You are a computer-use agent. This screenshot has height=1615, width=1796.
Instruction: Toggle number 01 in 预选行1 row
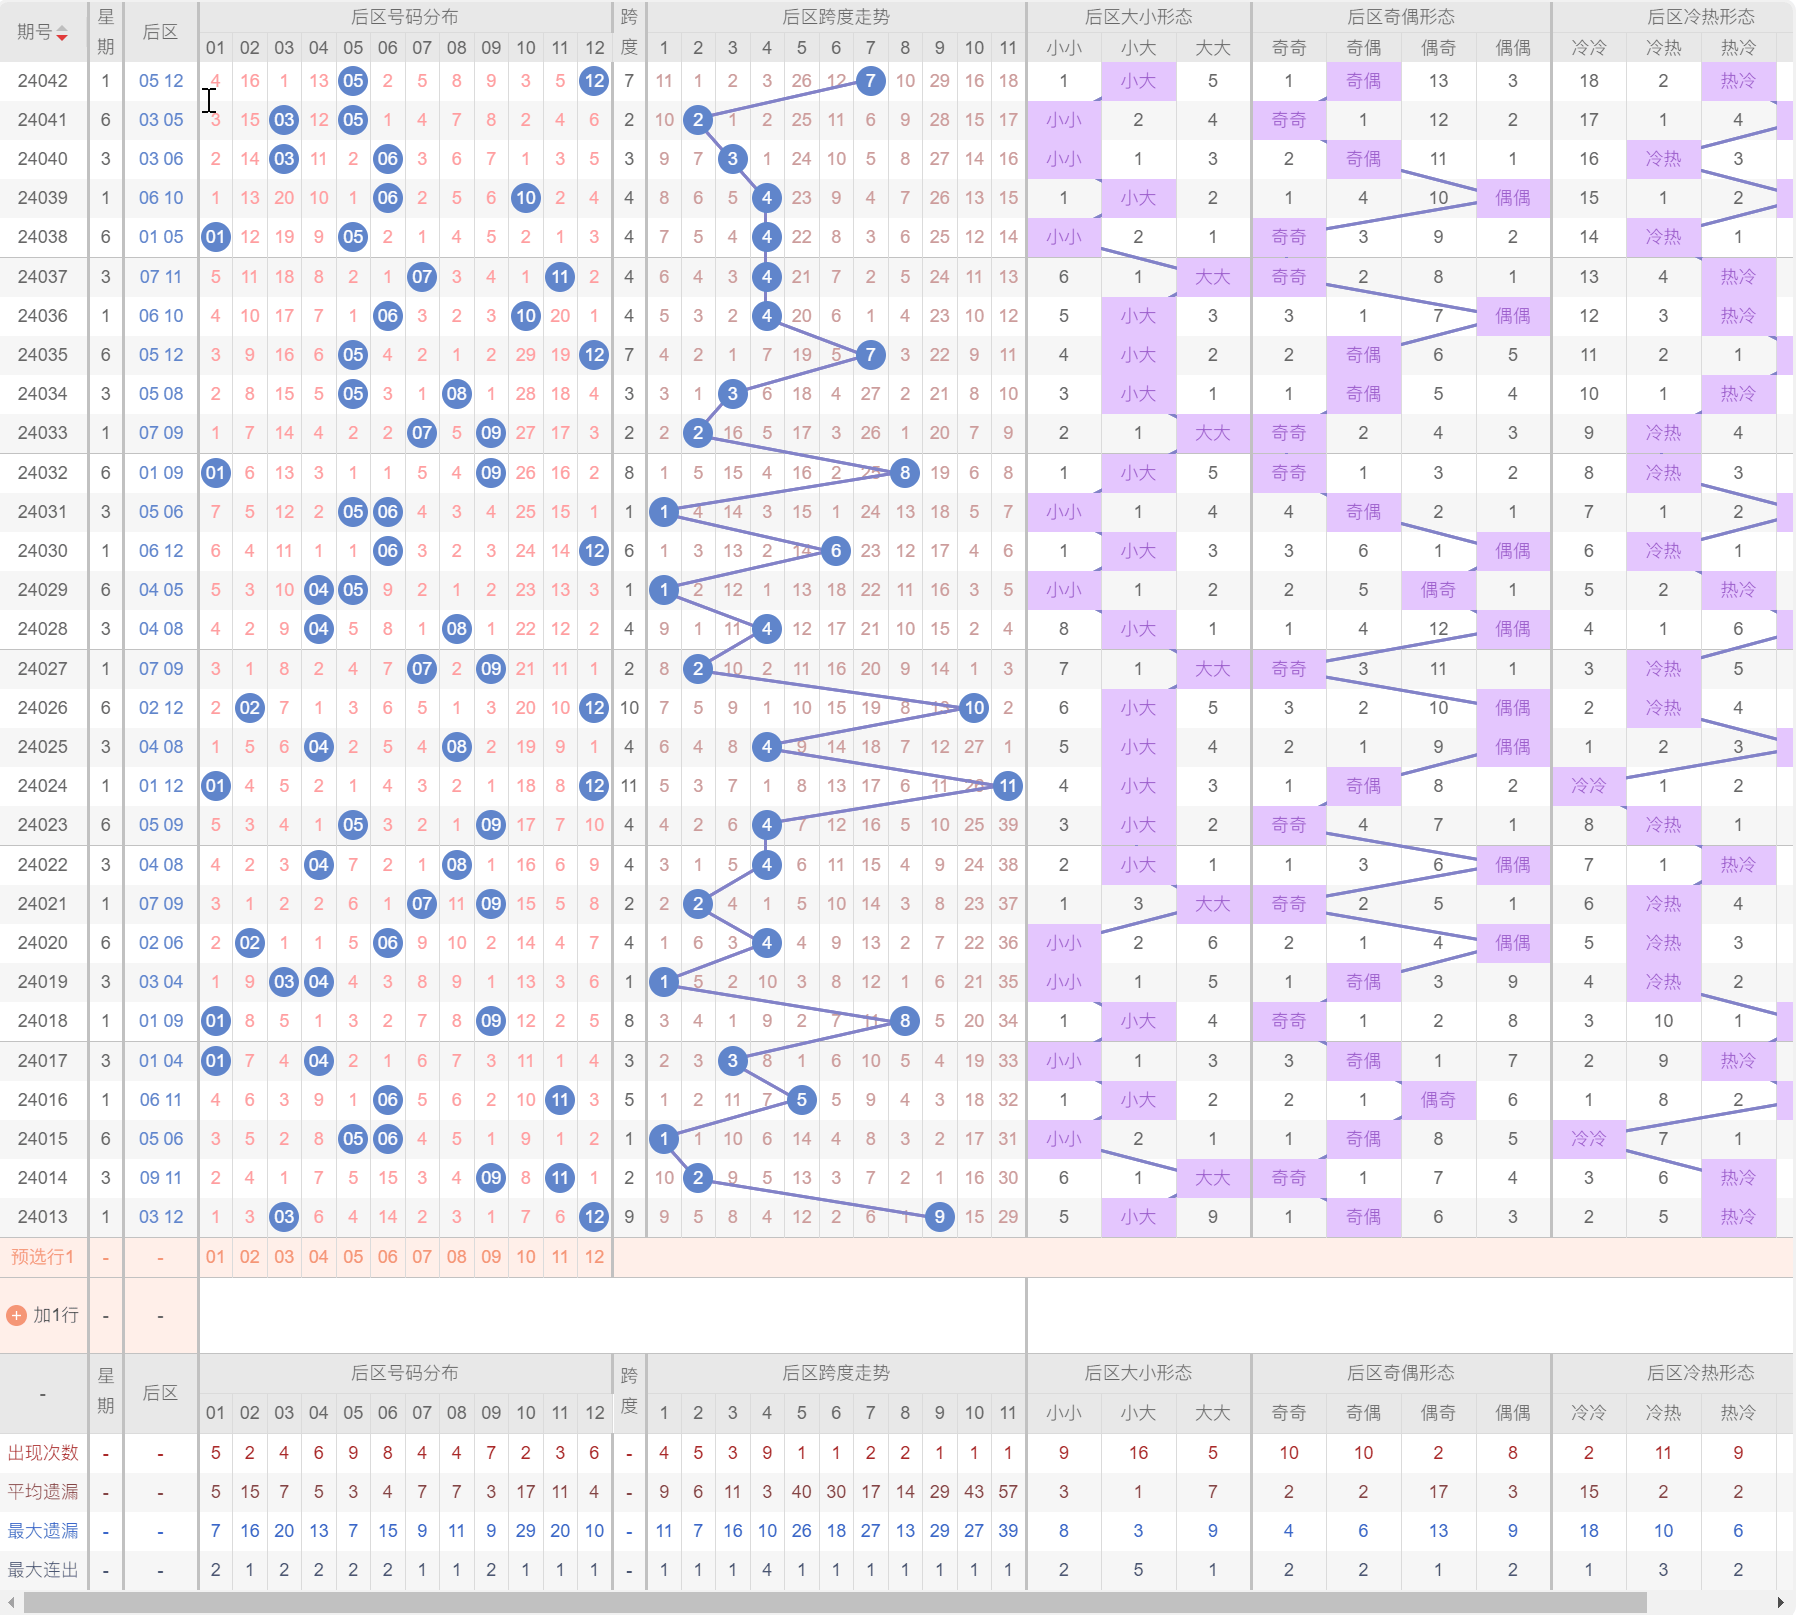click(215, 1257)
